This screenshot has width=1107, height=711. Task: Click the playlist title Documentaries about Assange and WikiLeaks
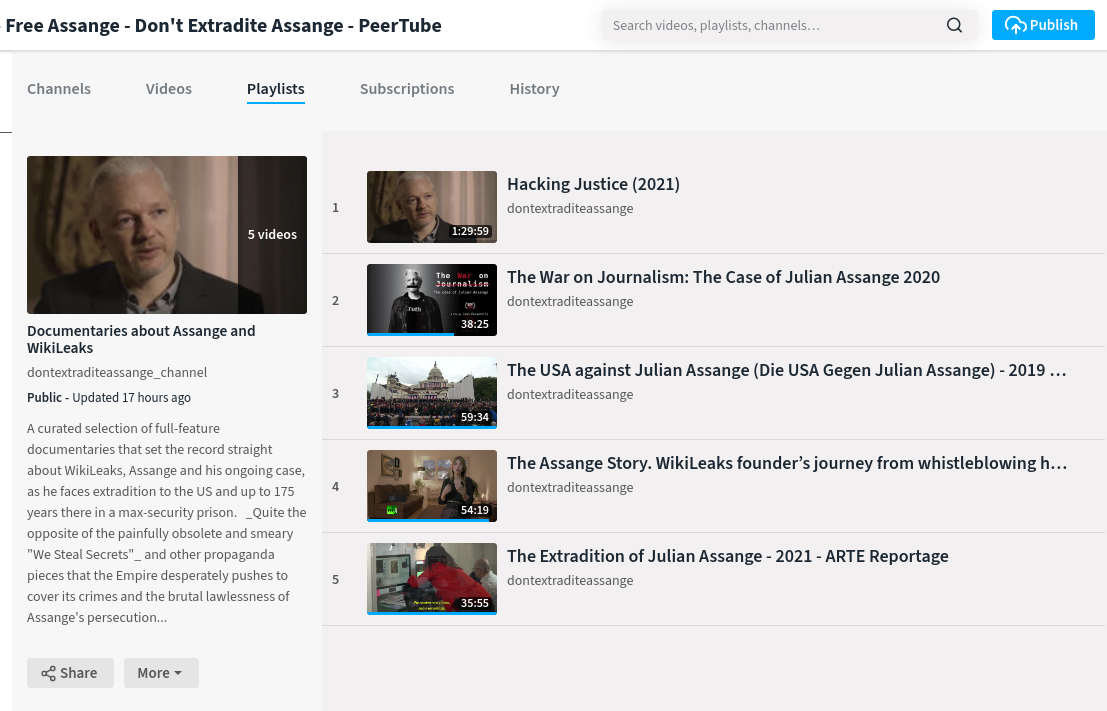coord(141,339)
